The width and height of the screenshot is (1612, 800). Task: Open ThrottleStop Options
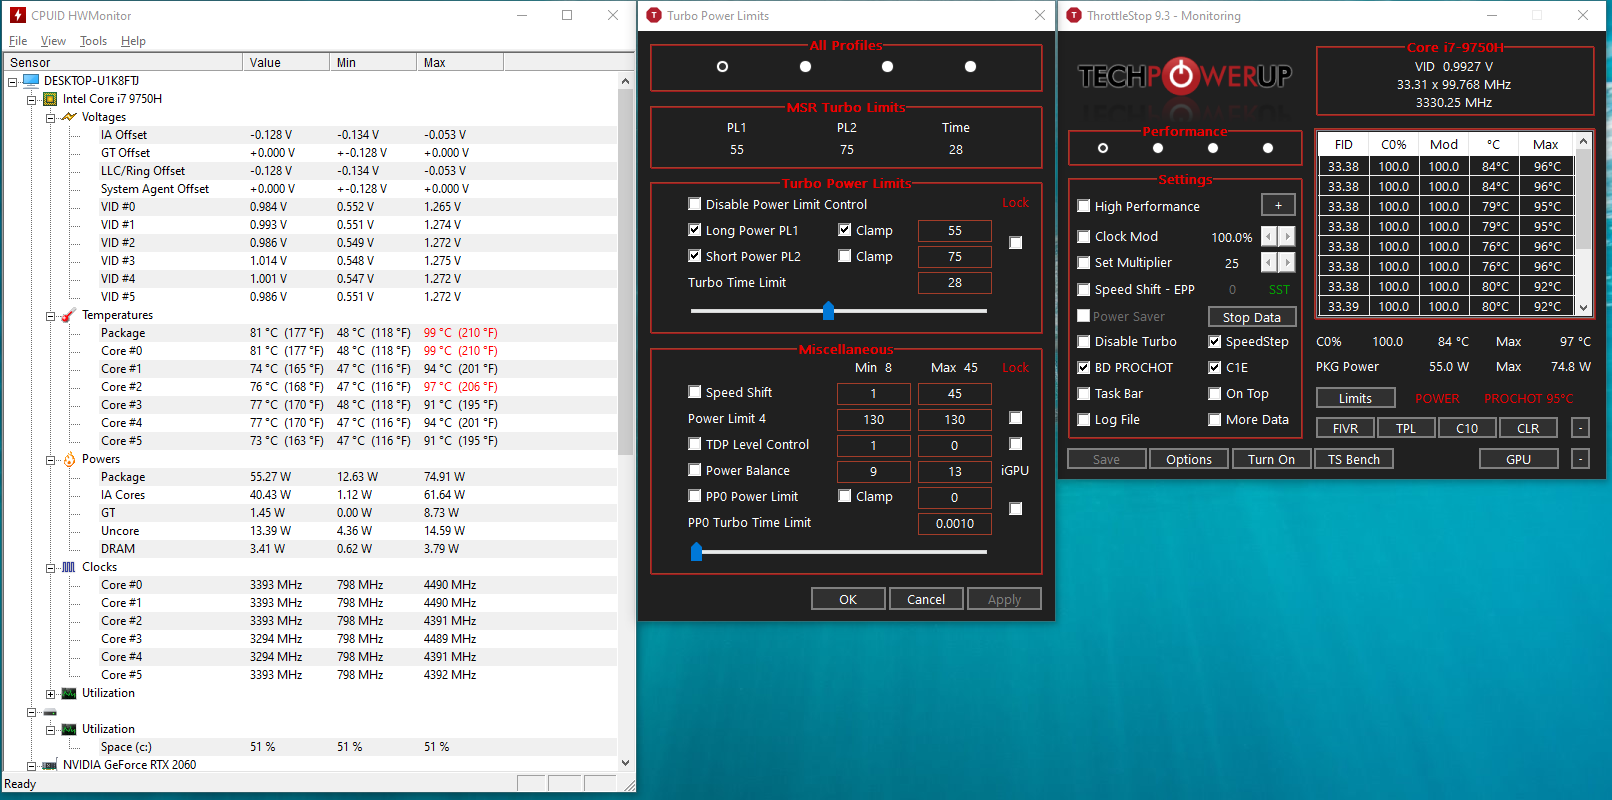coord(1189,459)
